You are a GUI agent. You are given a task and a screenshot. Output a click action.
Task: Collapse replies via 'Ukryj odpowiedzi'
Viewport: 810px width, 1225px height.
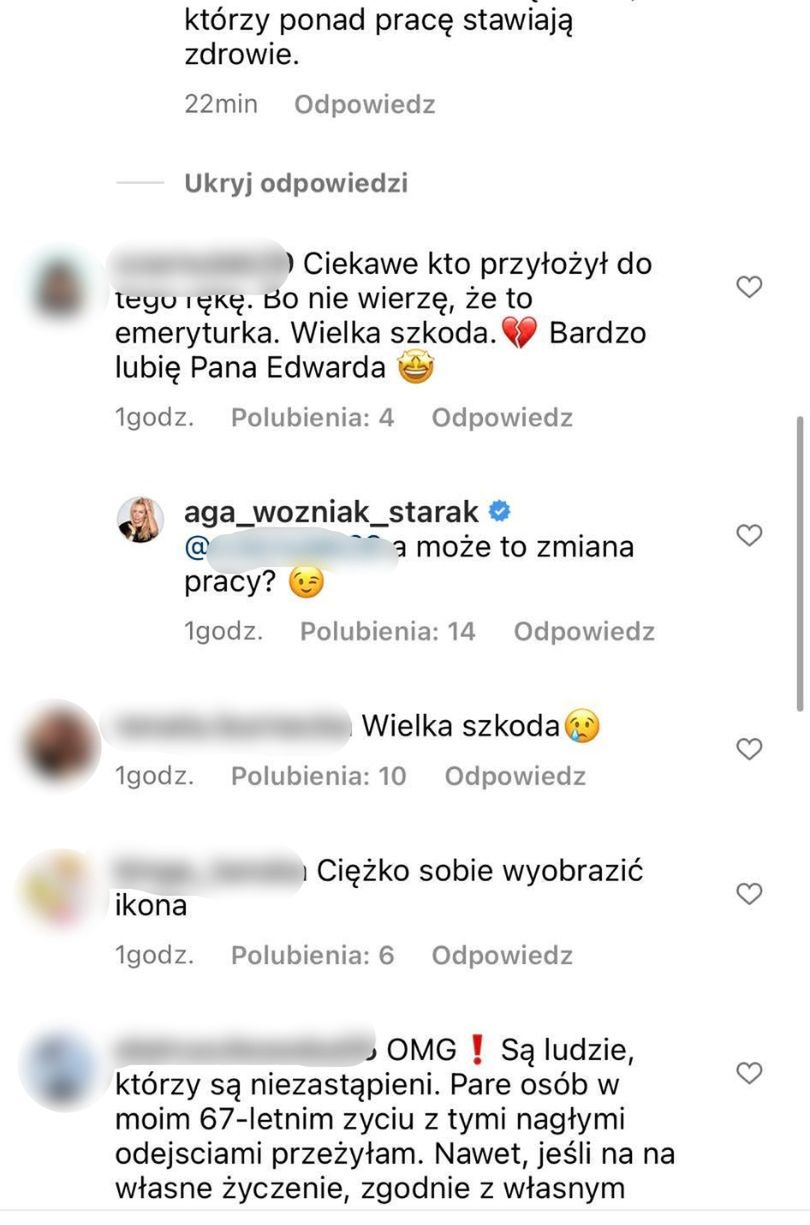coord(295,184)
